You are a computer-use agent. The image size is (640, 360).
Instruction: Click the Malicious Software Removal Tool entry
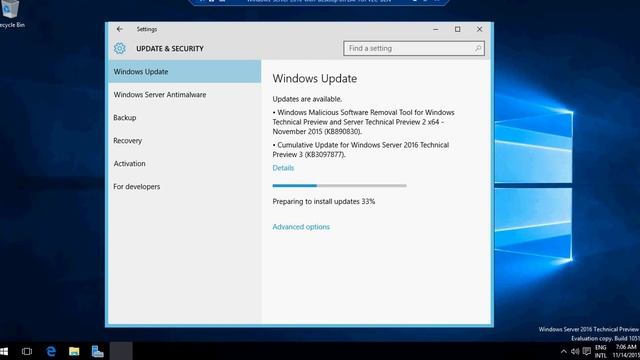(x=363, y=122)
